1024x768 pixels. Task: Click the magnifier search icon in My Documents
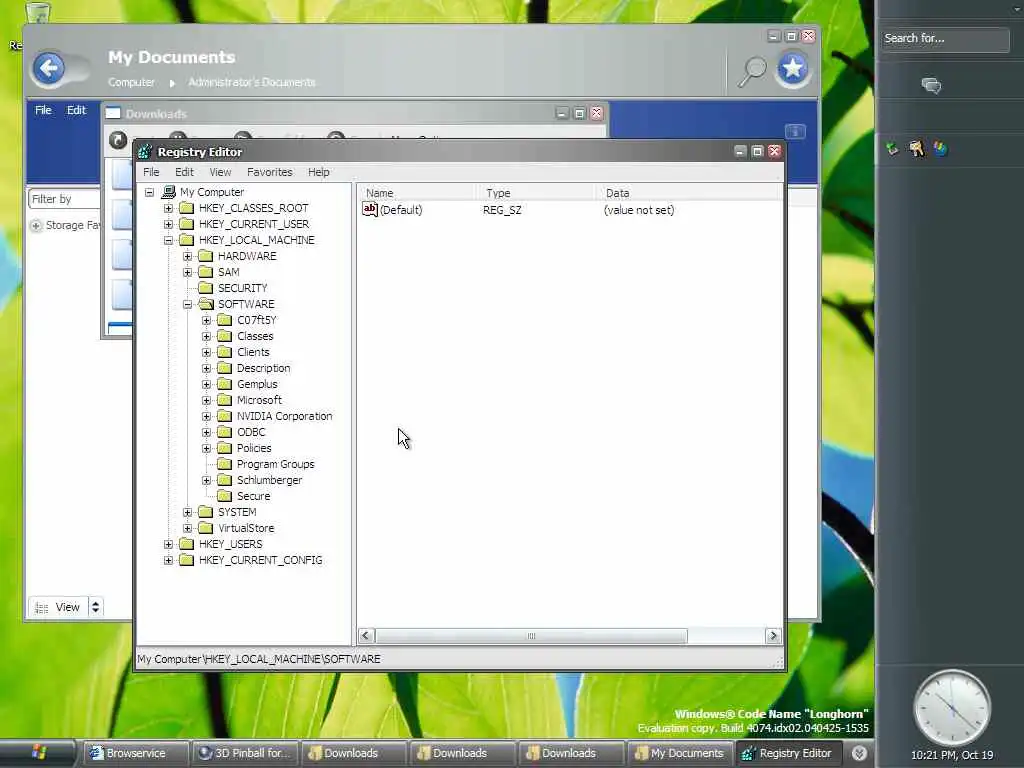[x=752, y=71]
